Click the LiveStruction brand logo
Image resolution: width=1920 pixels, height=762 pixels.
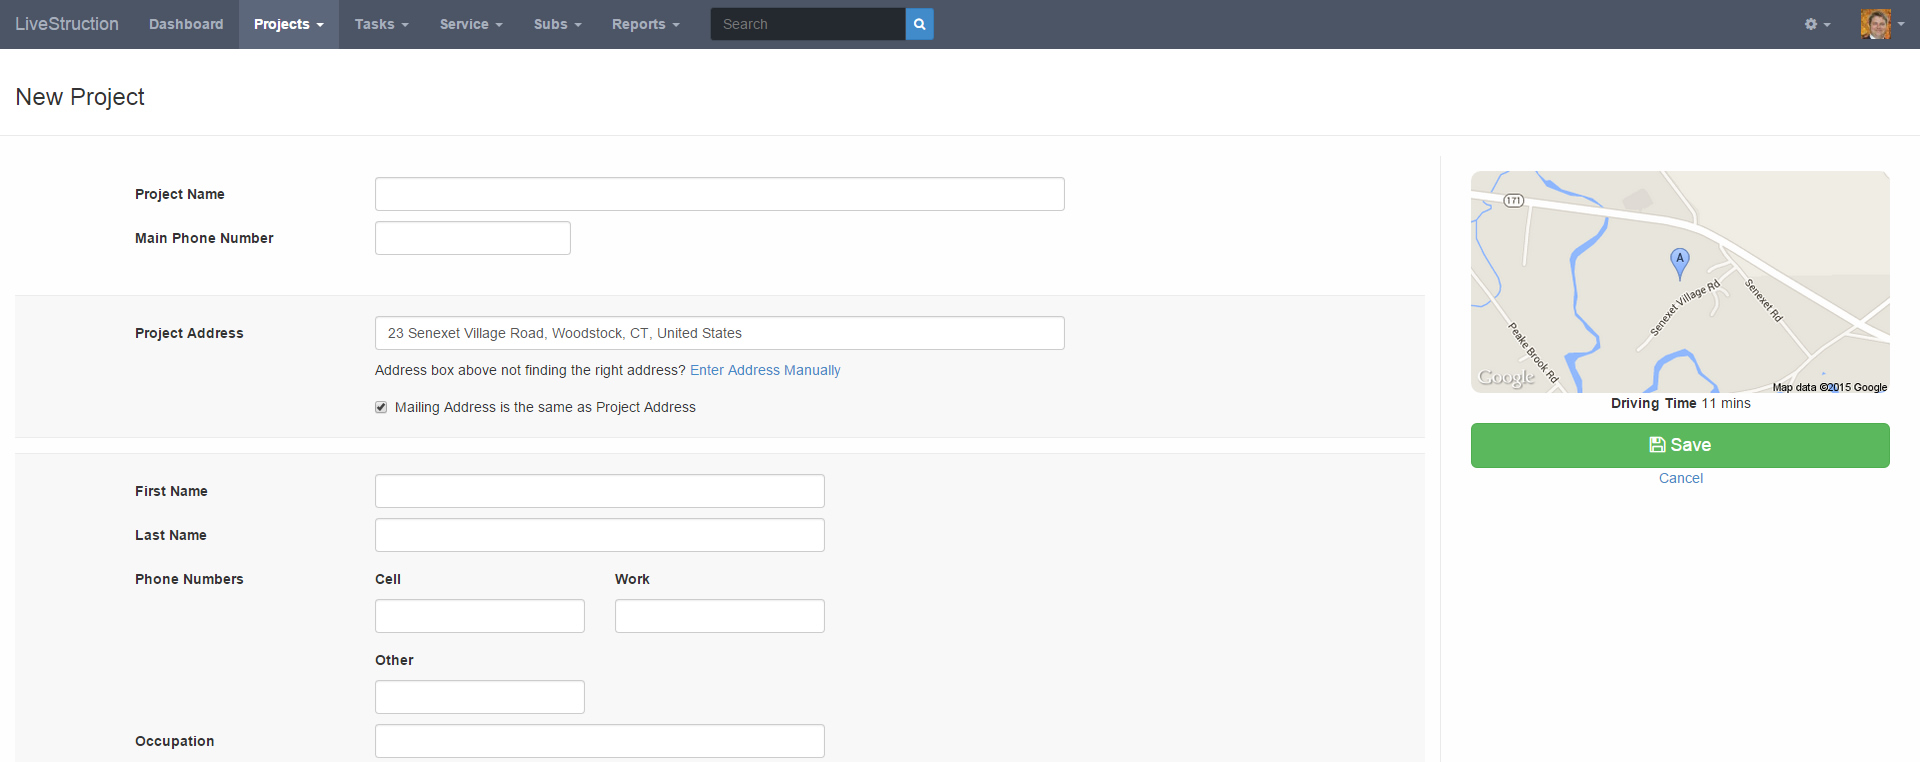67,24
